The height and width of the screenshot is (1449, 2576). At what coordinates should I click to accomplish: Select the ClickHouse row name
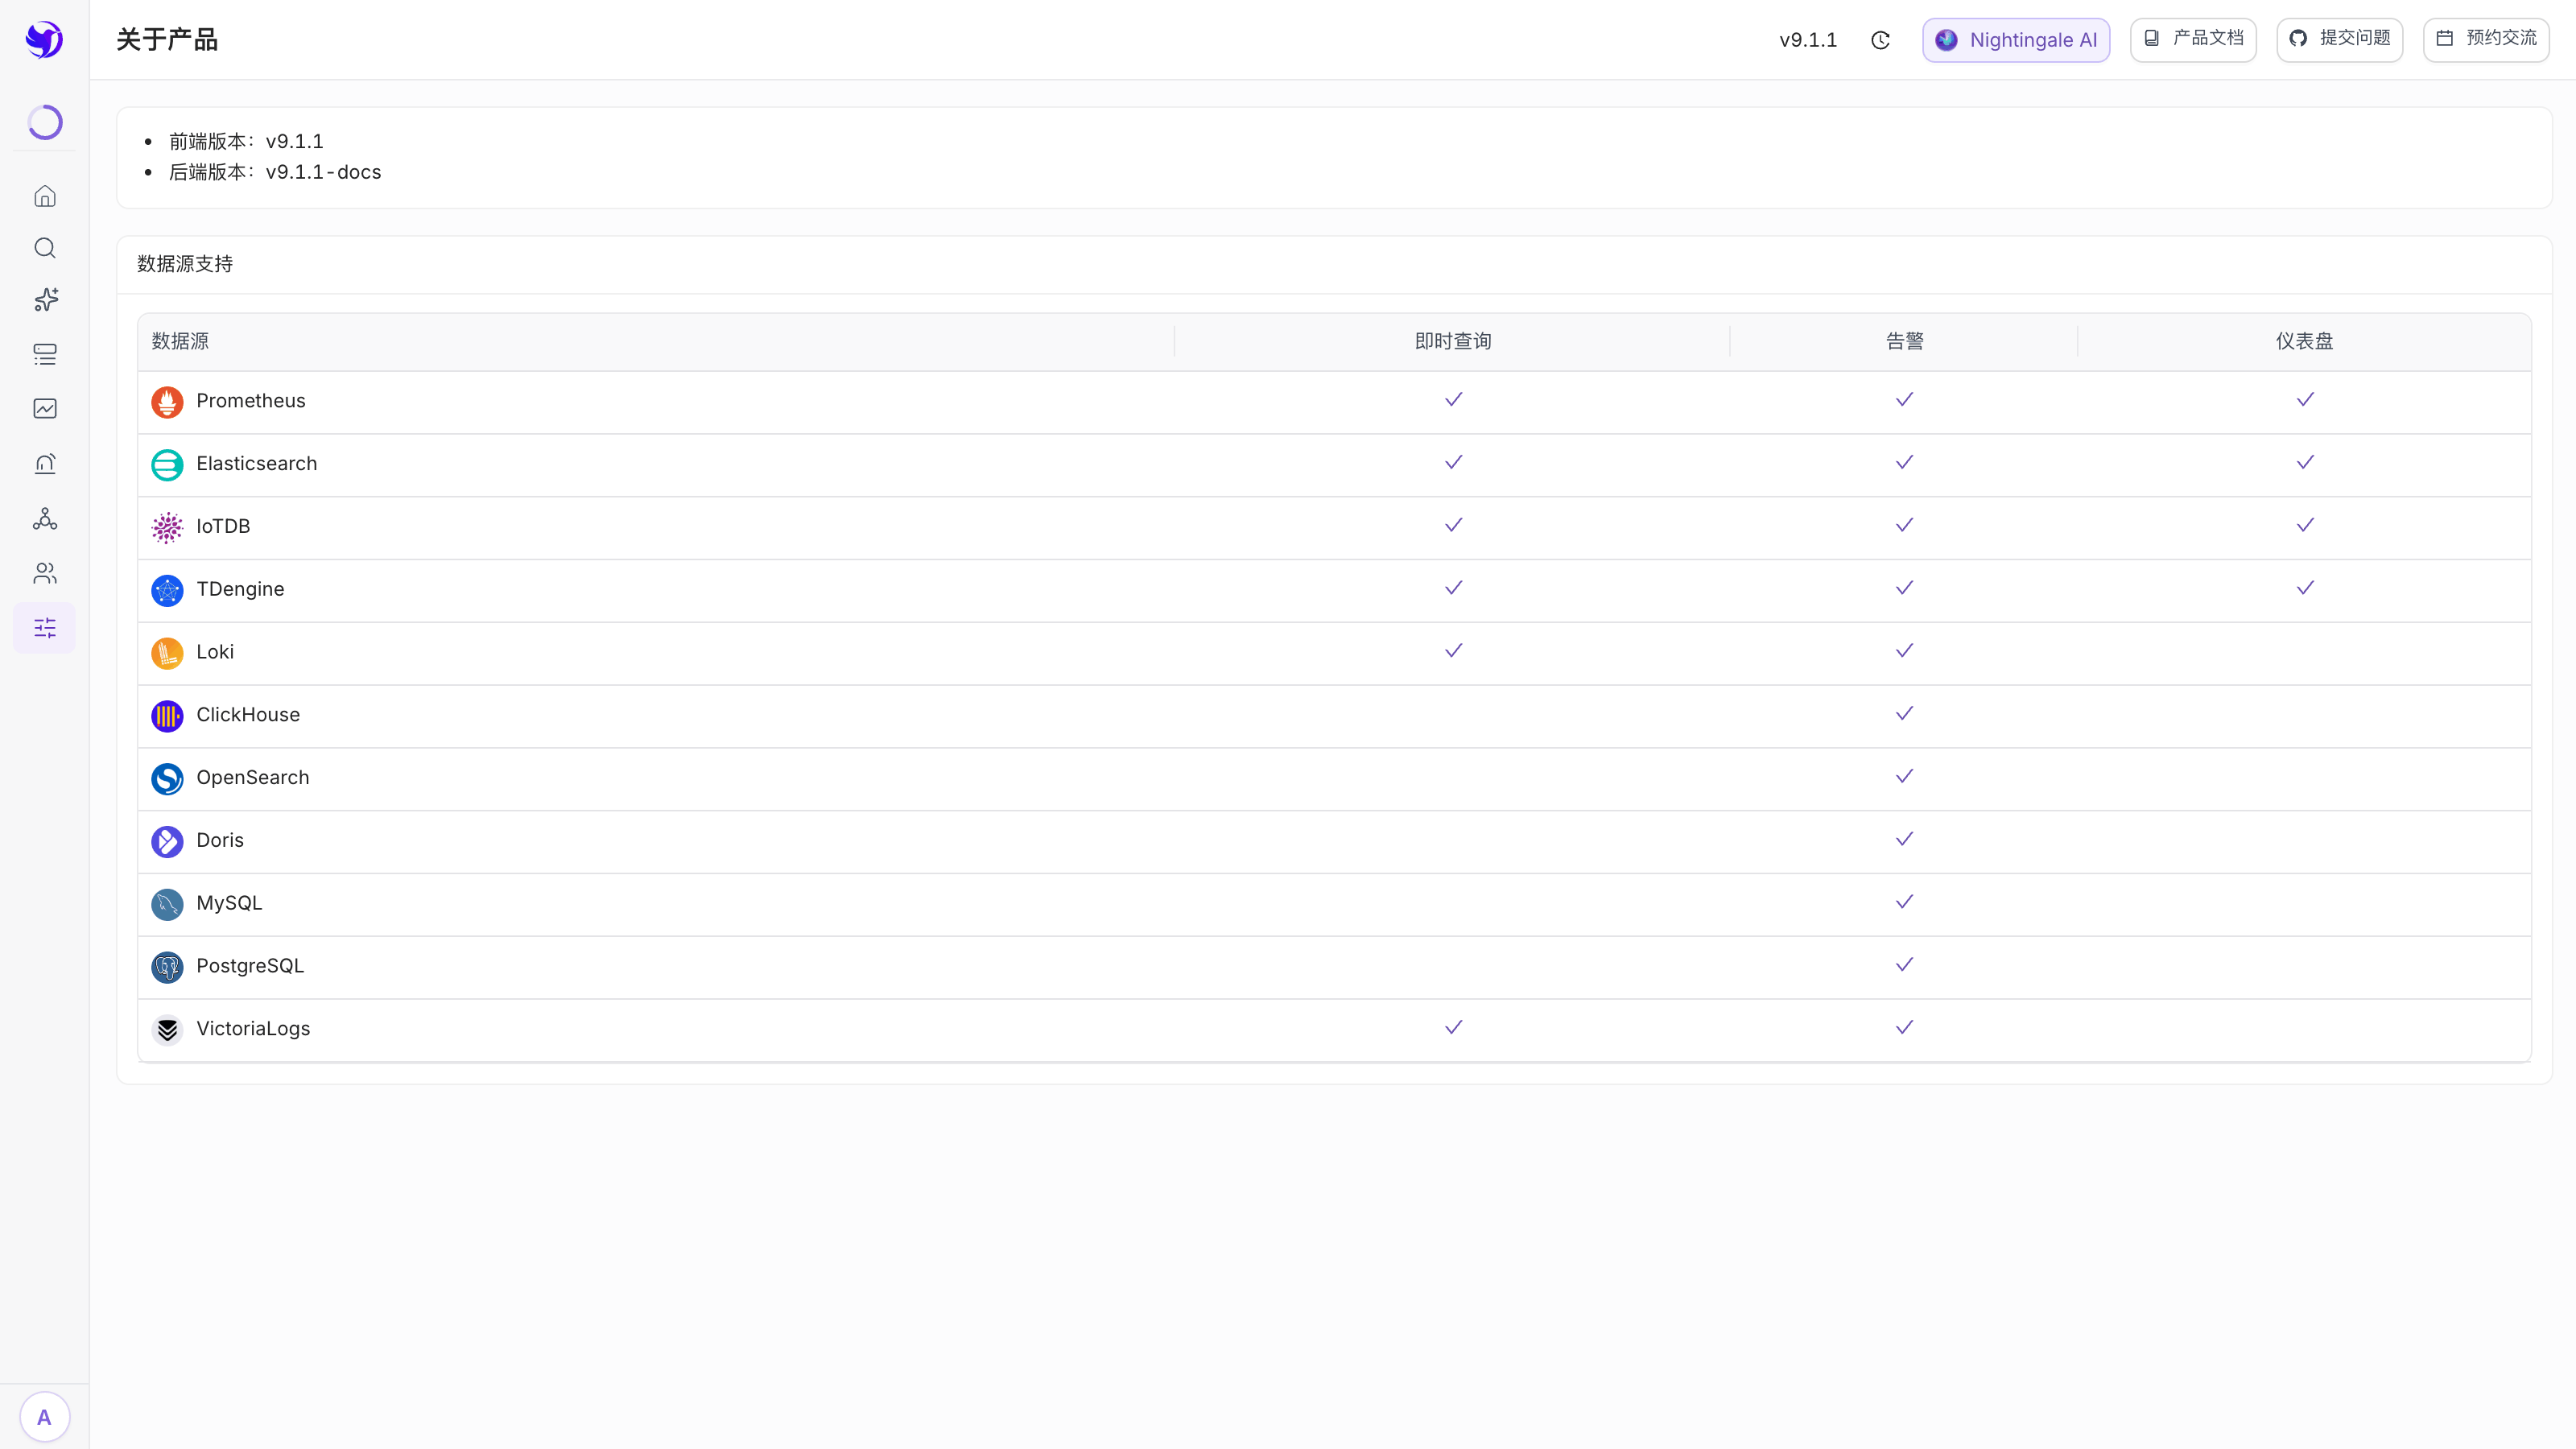pyautogui.click(x=248, y=715)
